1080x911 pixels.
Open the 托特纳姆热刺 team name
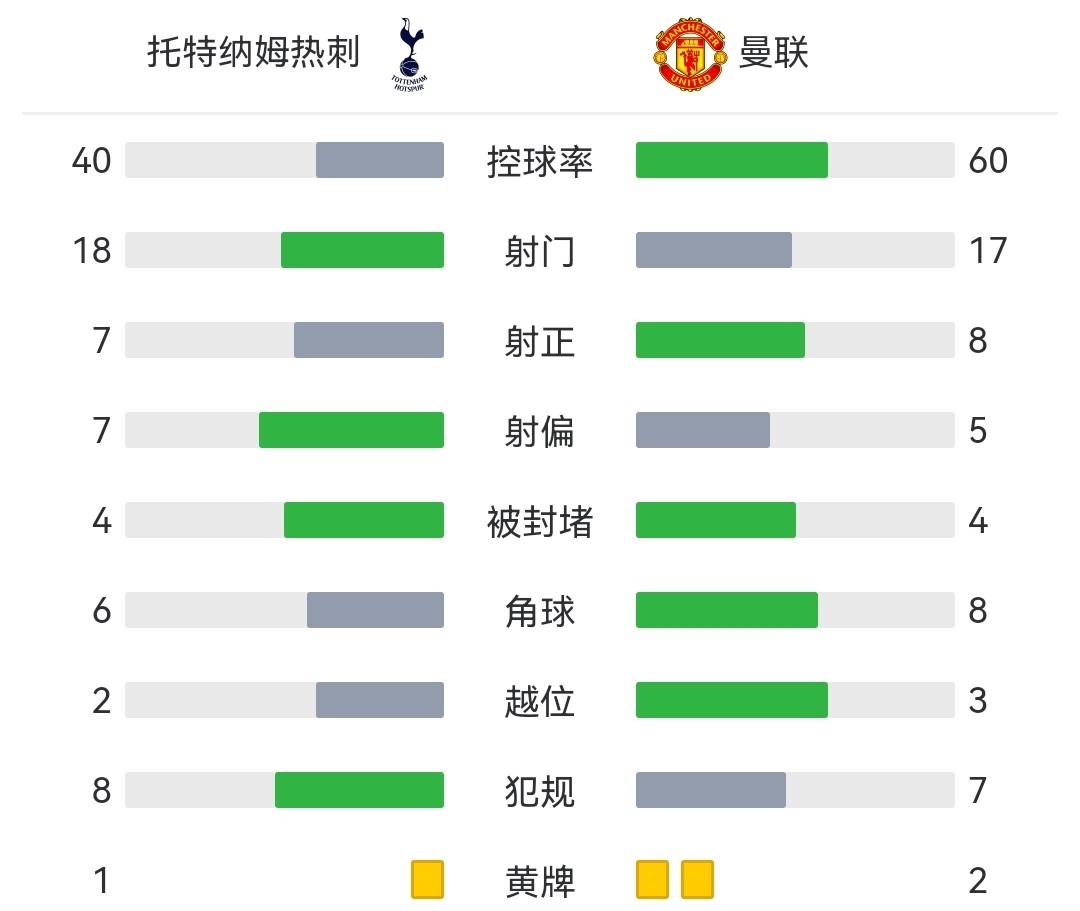[253, 52]
